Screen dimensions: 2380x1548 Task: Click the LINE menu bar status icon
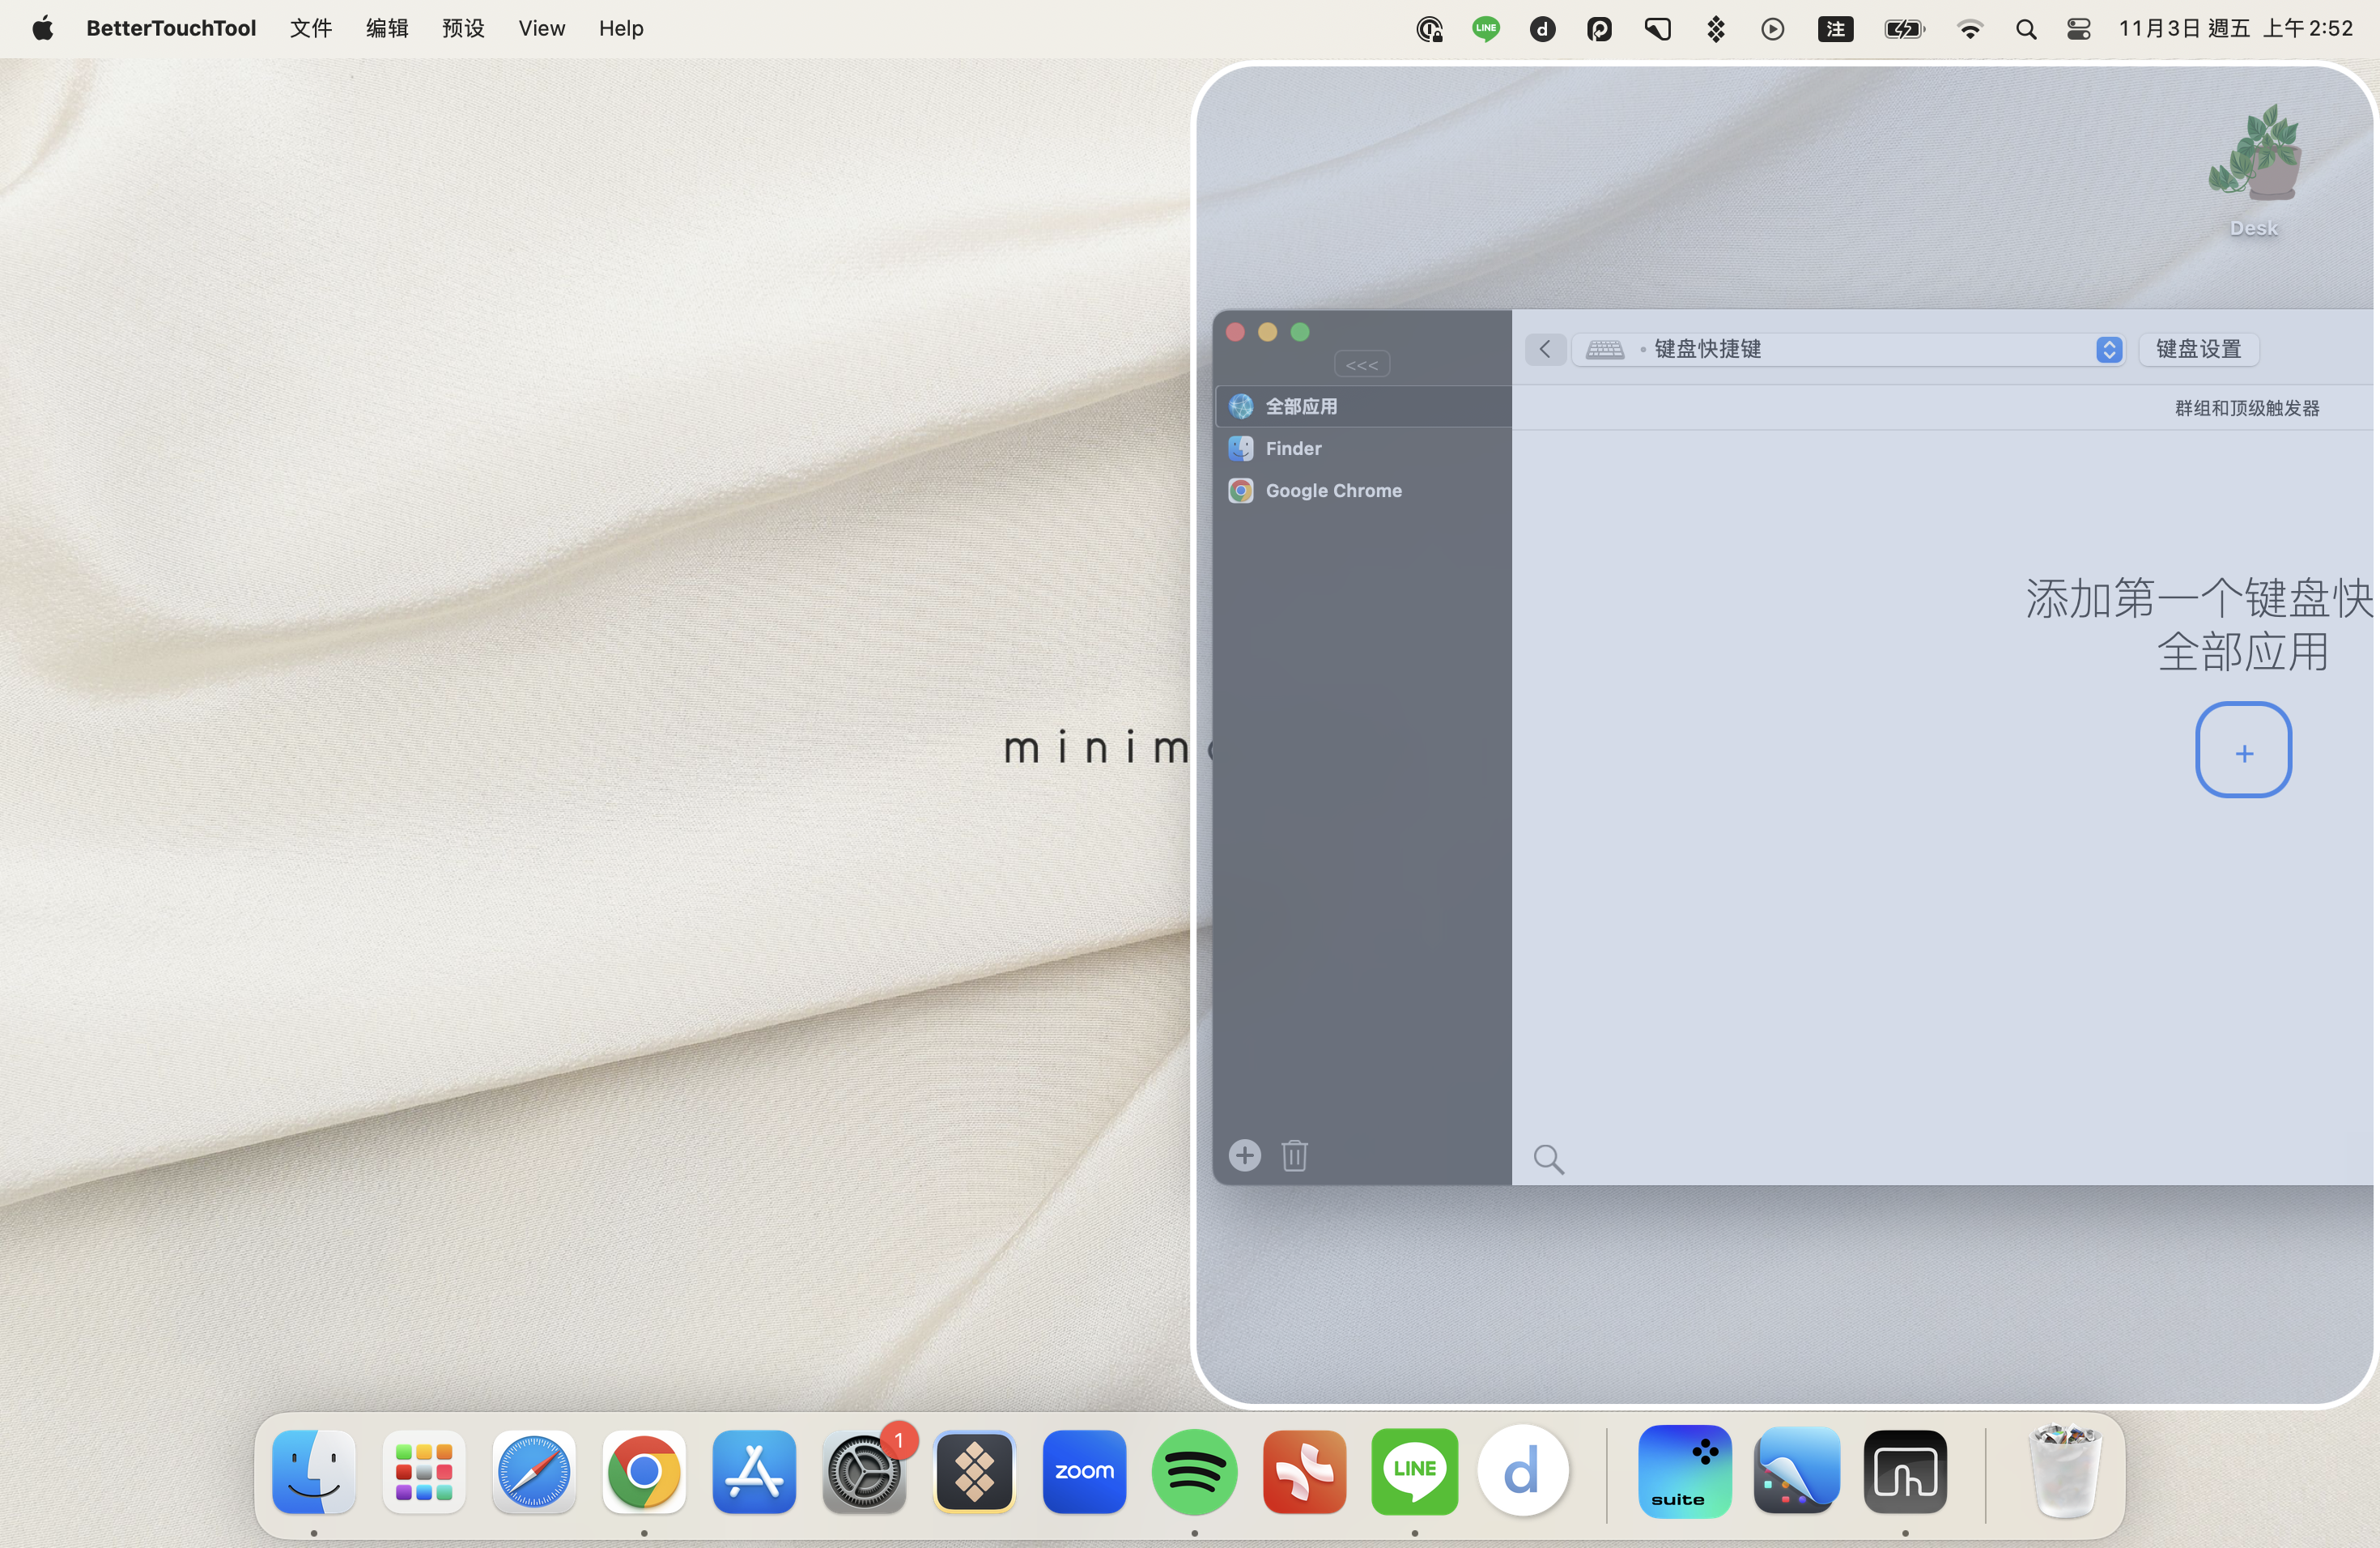[1485, 28]
